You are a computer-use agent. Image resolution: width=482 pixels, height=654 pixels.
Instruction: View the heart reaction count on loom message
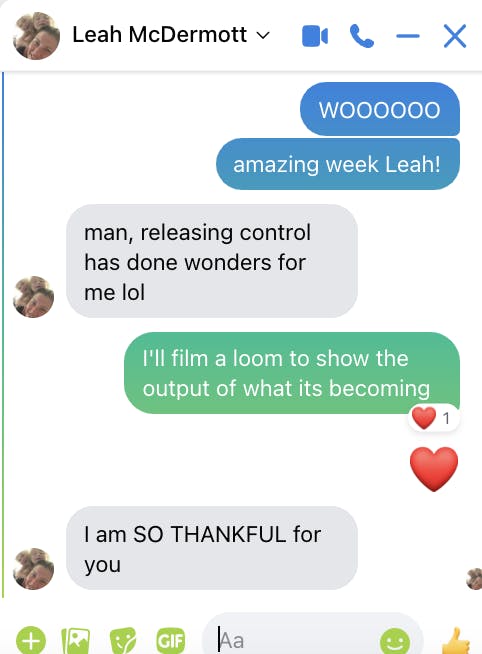click(x=434, y=418)
